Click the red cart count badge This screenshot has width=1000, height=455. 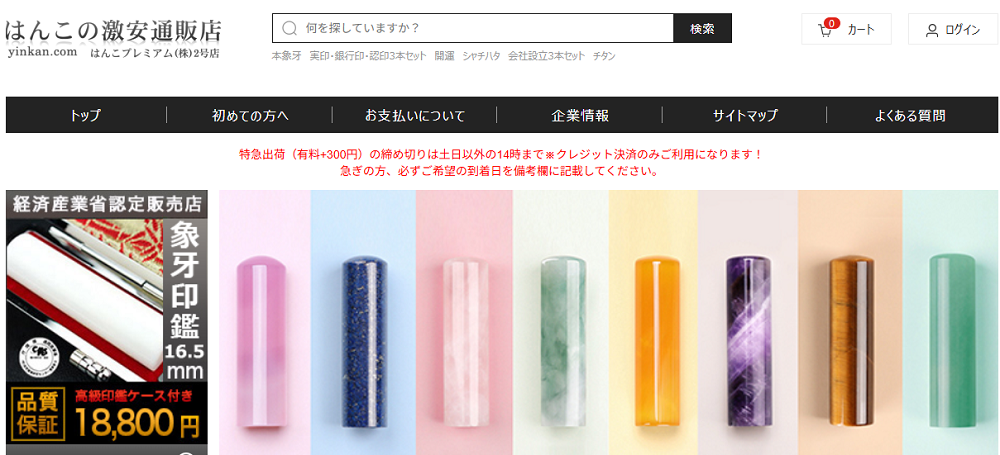[x=831, y=24]
